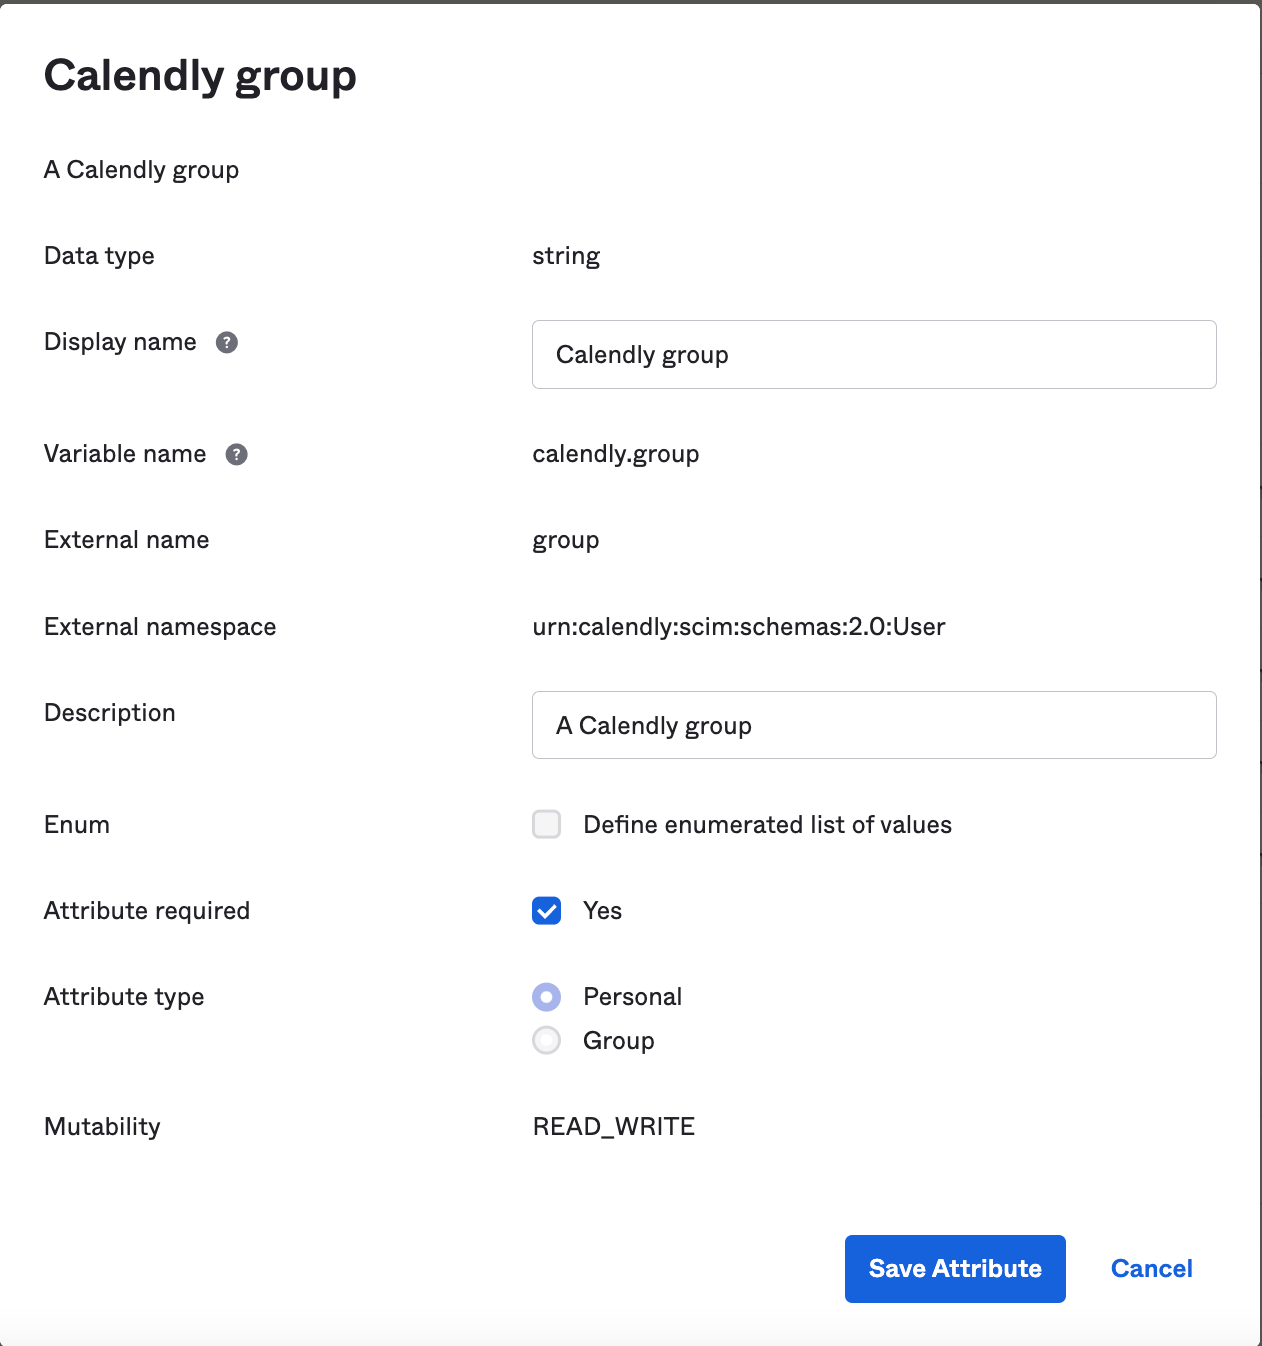Click the 'string' data type value

(565, 256)
